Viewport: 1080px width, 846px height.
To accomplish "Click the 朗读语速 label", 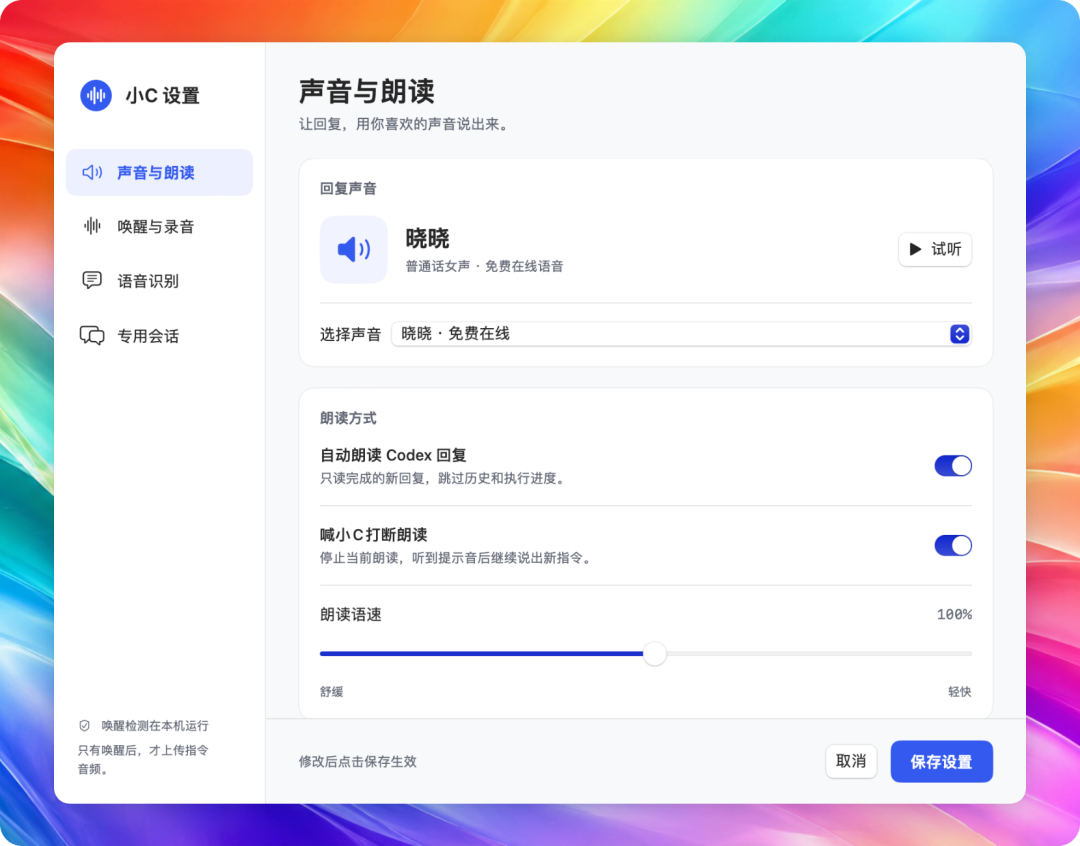I will point(351,615).
